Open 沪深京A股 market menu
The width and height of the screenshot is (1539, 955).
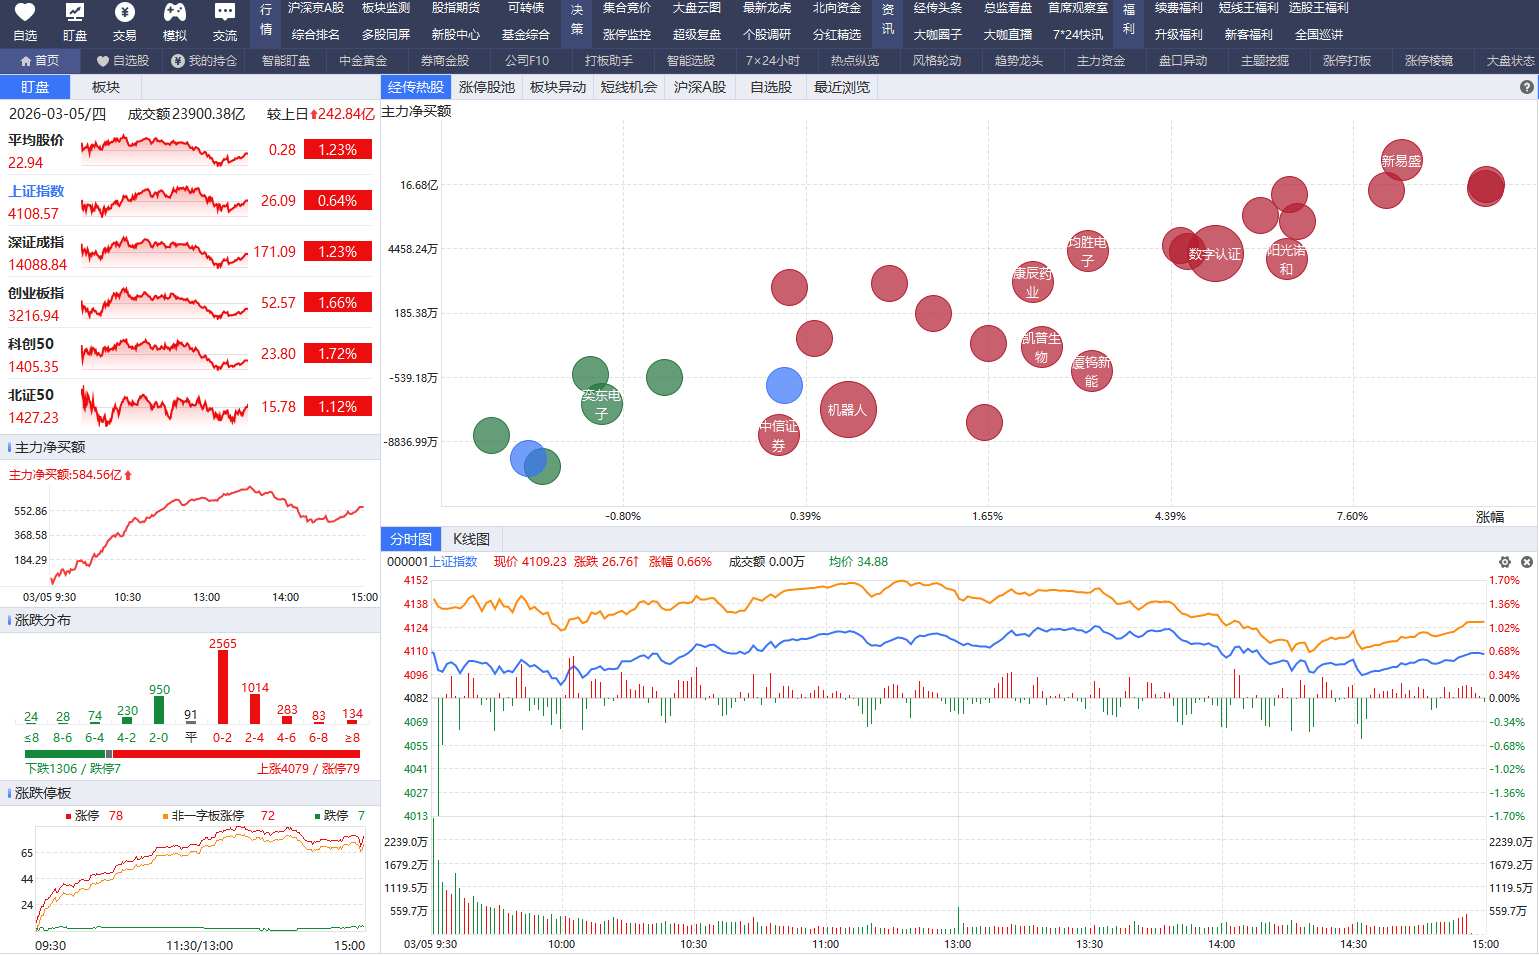(x=315, y=8)
